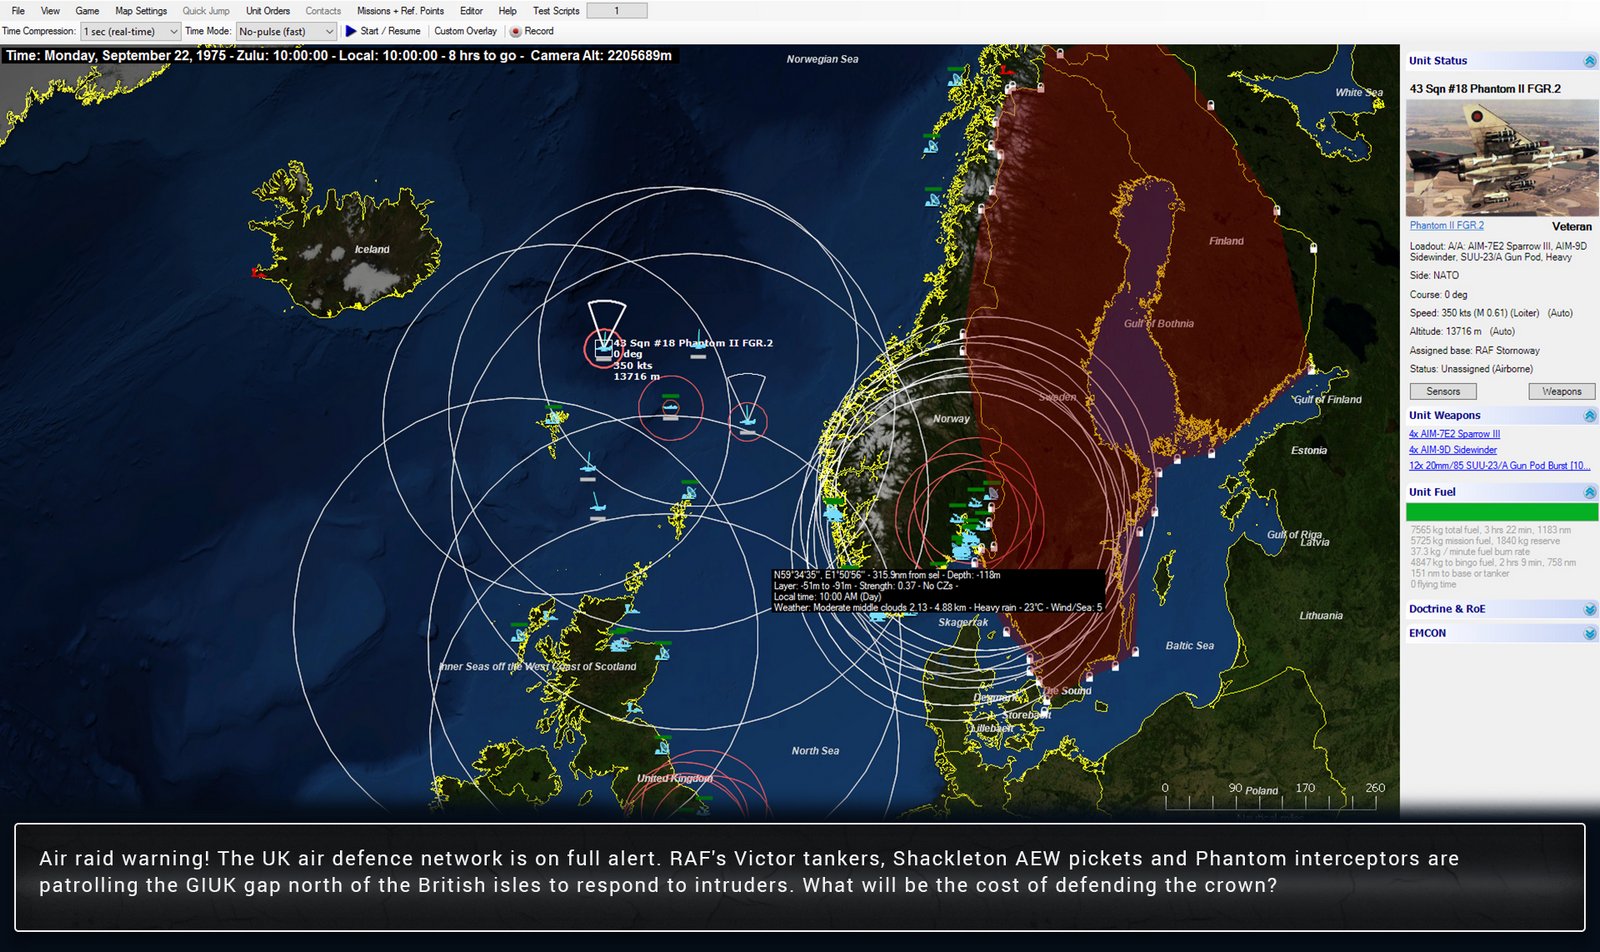
Task: Click the input box next to Test Scripts
Action: click(x=617, y=11)
